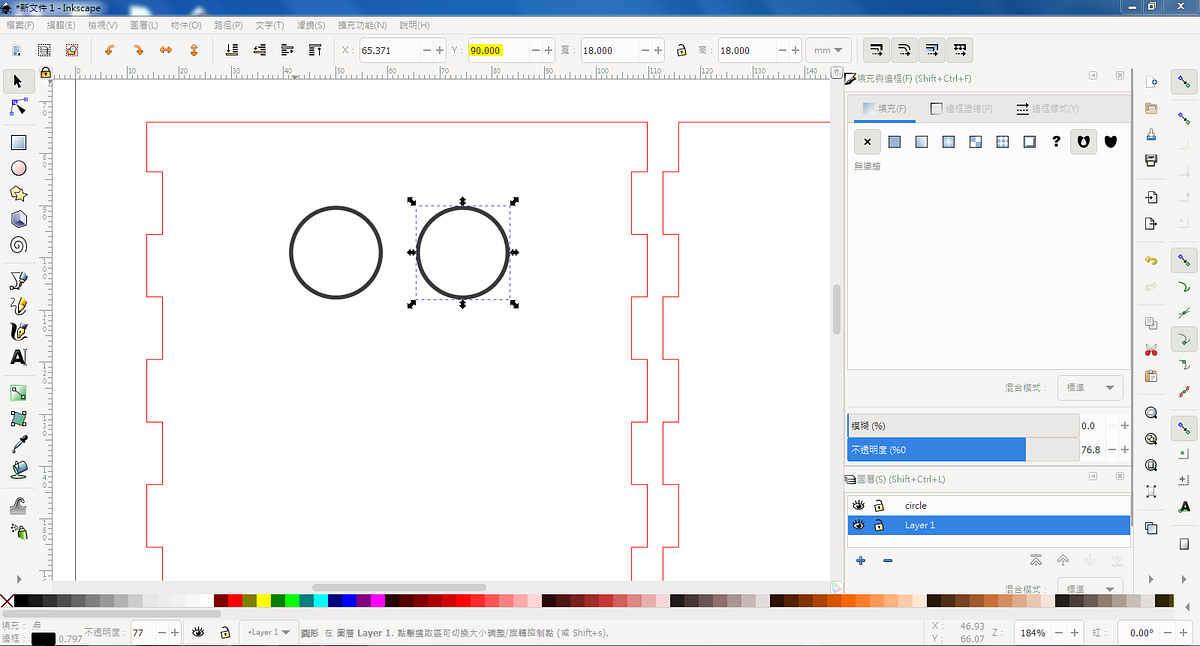Select the 'No paint' X fill option
This screenshot has height=646, width=1200.
[867, 142]
